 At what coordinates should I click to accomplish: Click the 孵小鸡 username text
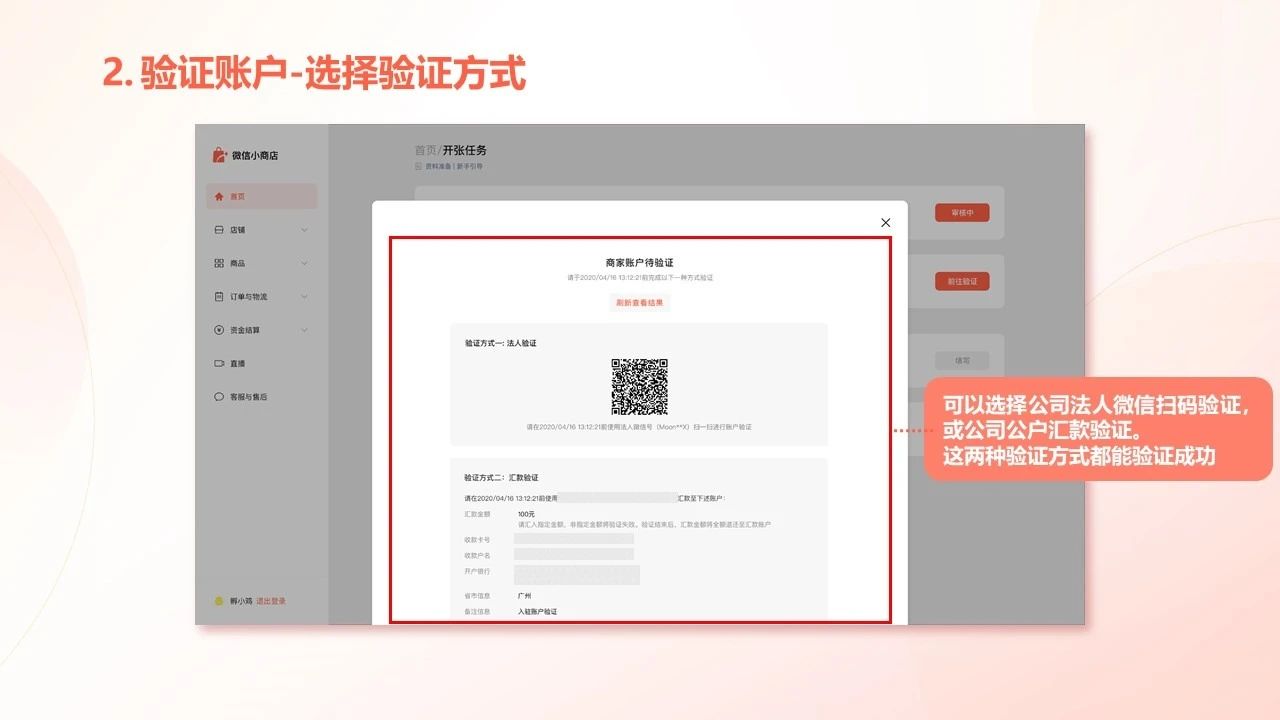pyautogui.click(x=241, y=601)
